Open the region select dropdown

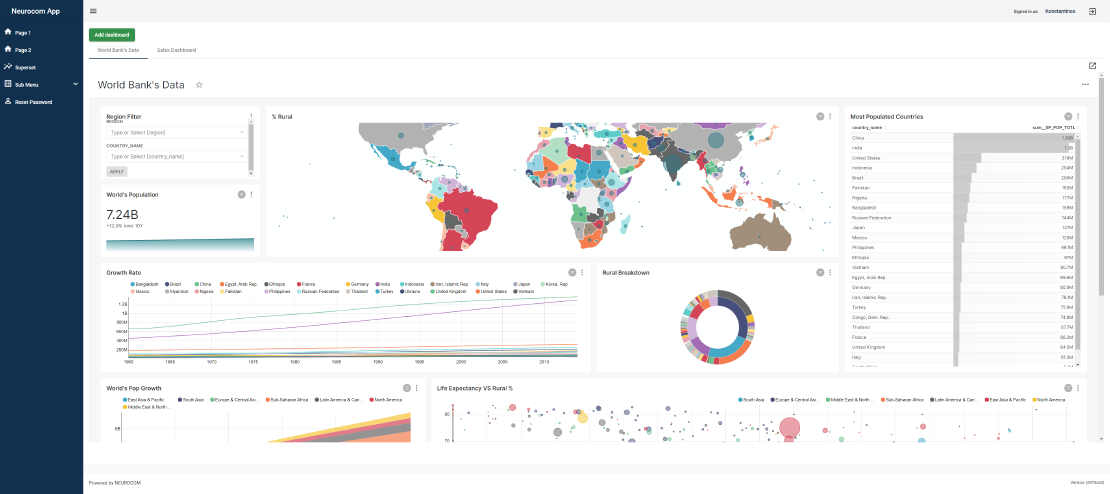click(x=176, y=132)
